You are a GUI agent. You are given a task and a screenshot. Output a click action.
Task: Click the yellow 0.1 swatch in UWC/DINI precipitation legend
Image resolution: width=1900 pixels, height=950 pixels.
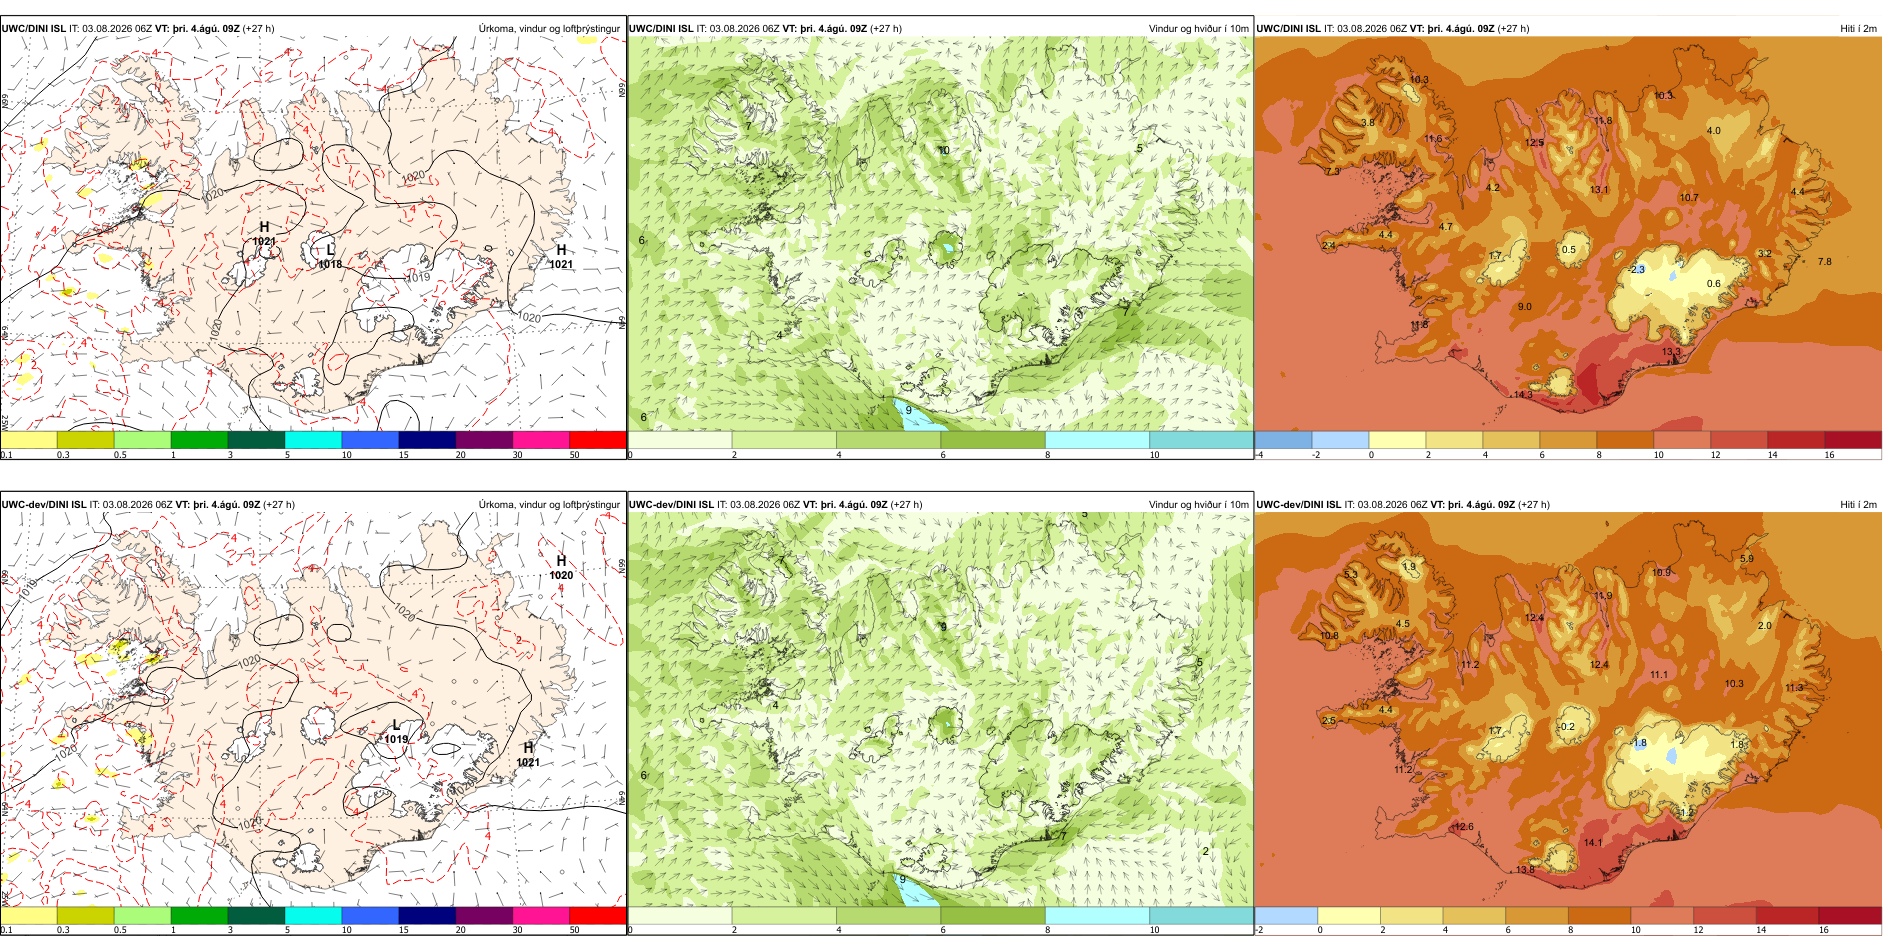point(29,440)
